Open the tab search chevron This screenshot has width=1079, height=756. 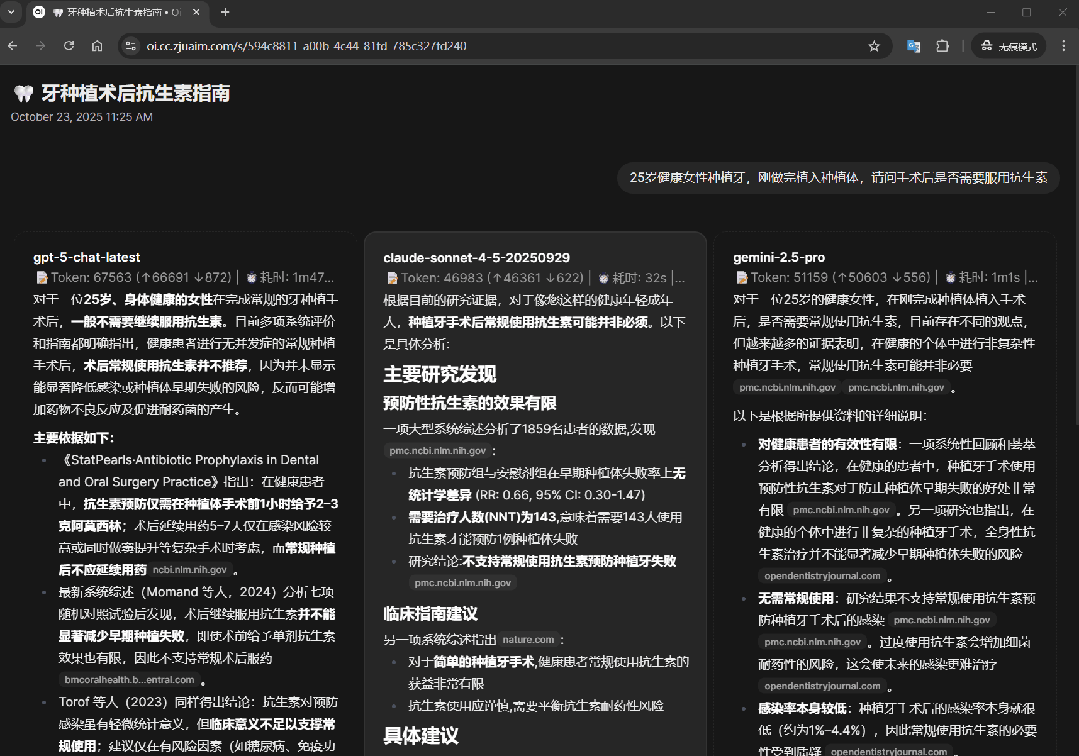pyautogui.click(x=11, y=12)
